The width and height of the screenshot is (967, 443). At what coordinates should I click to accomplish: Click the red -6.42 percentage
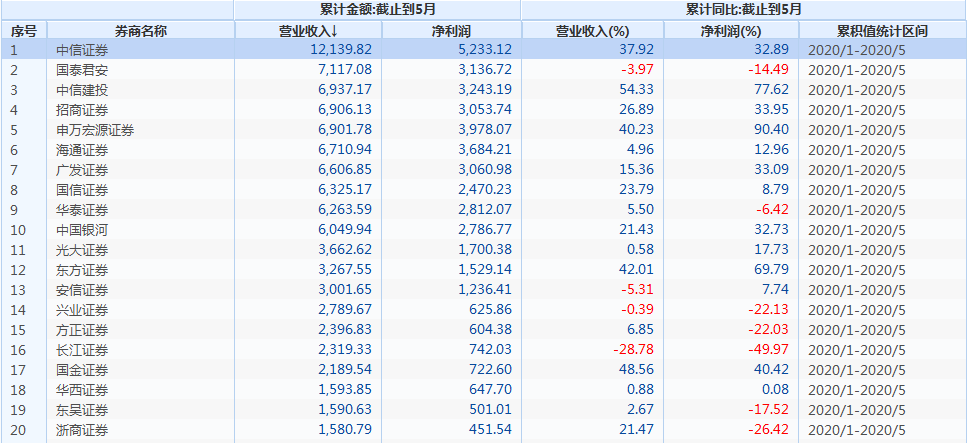[773, 210]
